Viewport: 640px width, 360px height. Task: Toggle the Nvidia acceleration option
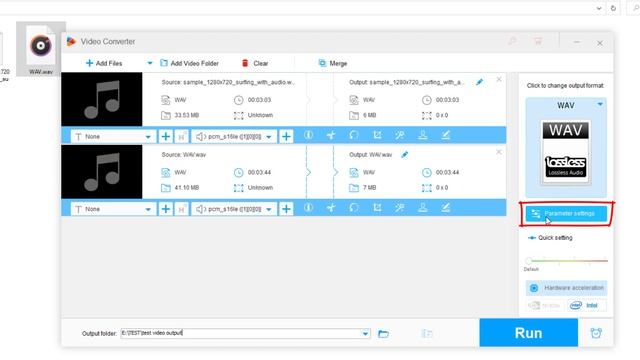click(545, 305)
